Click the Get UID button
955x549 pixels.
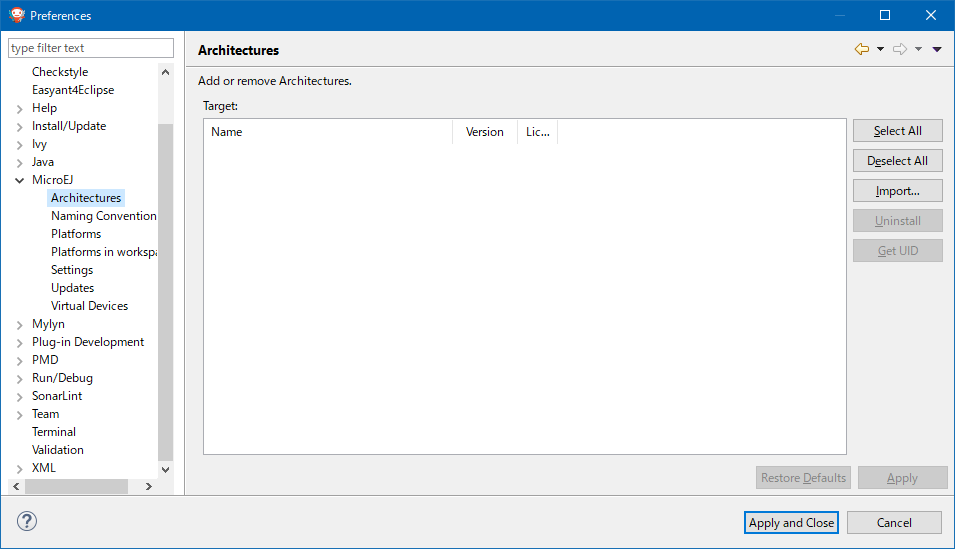[898, 250]
